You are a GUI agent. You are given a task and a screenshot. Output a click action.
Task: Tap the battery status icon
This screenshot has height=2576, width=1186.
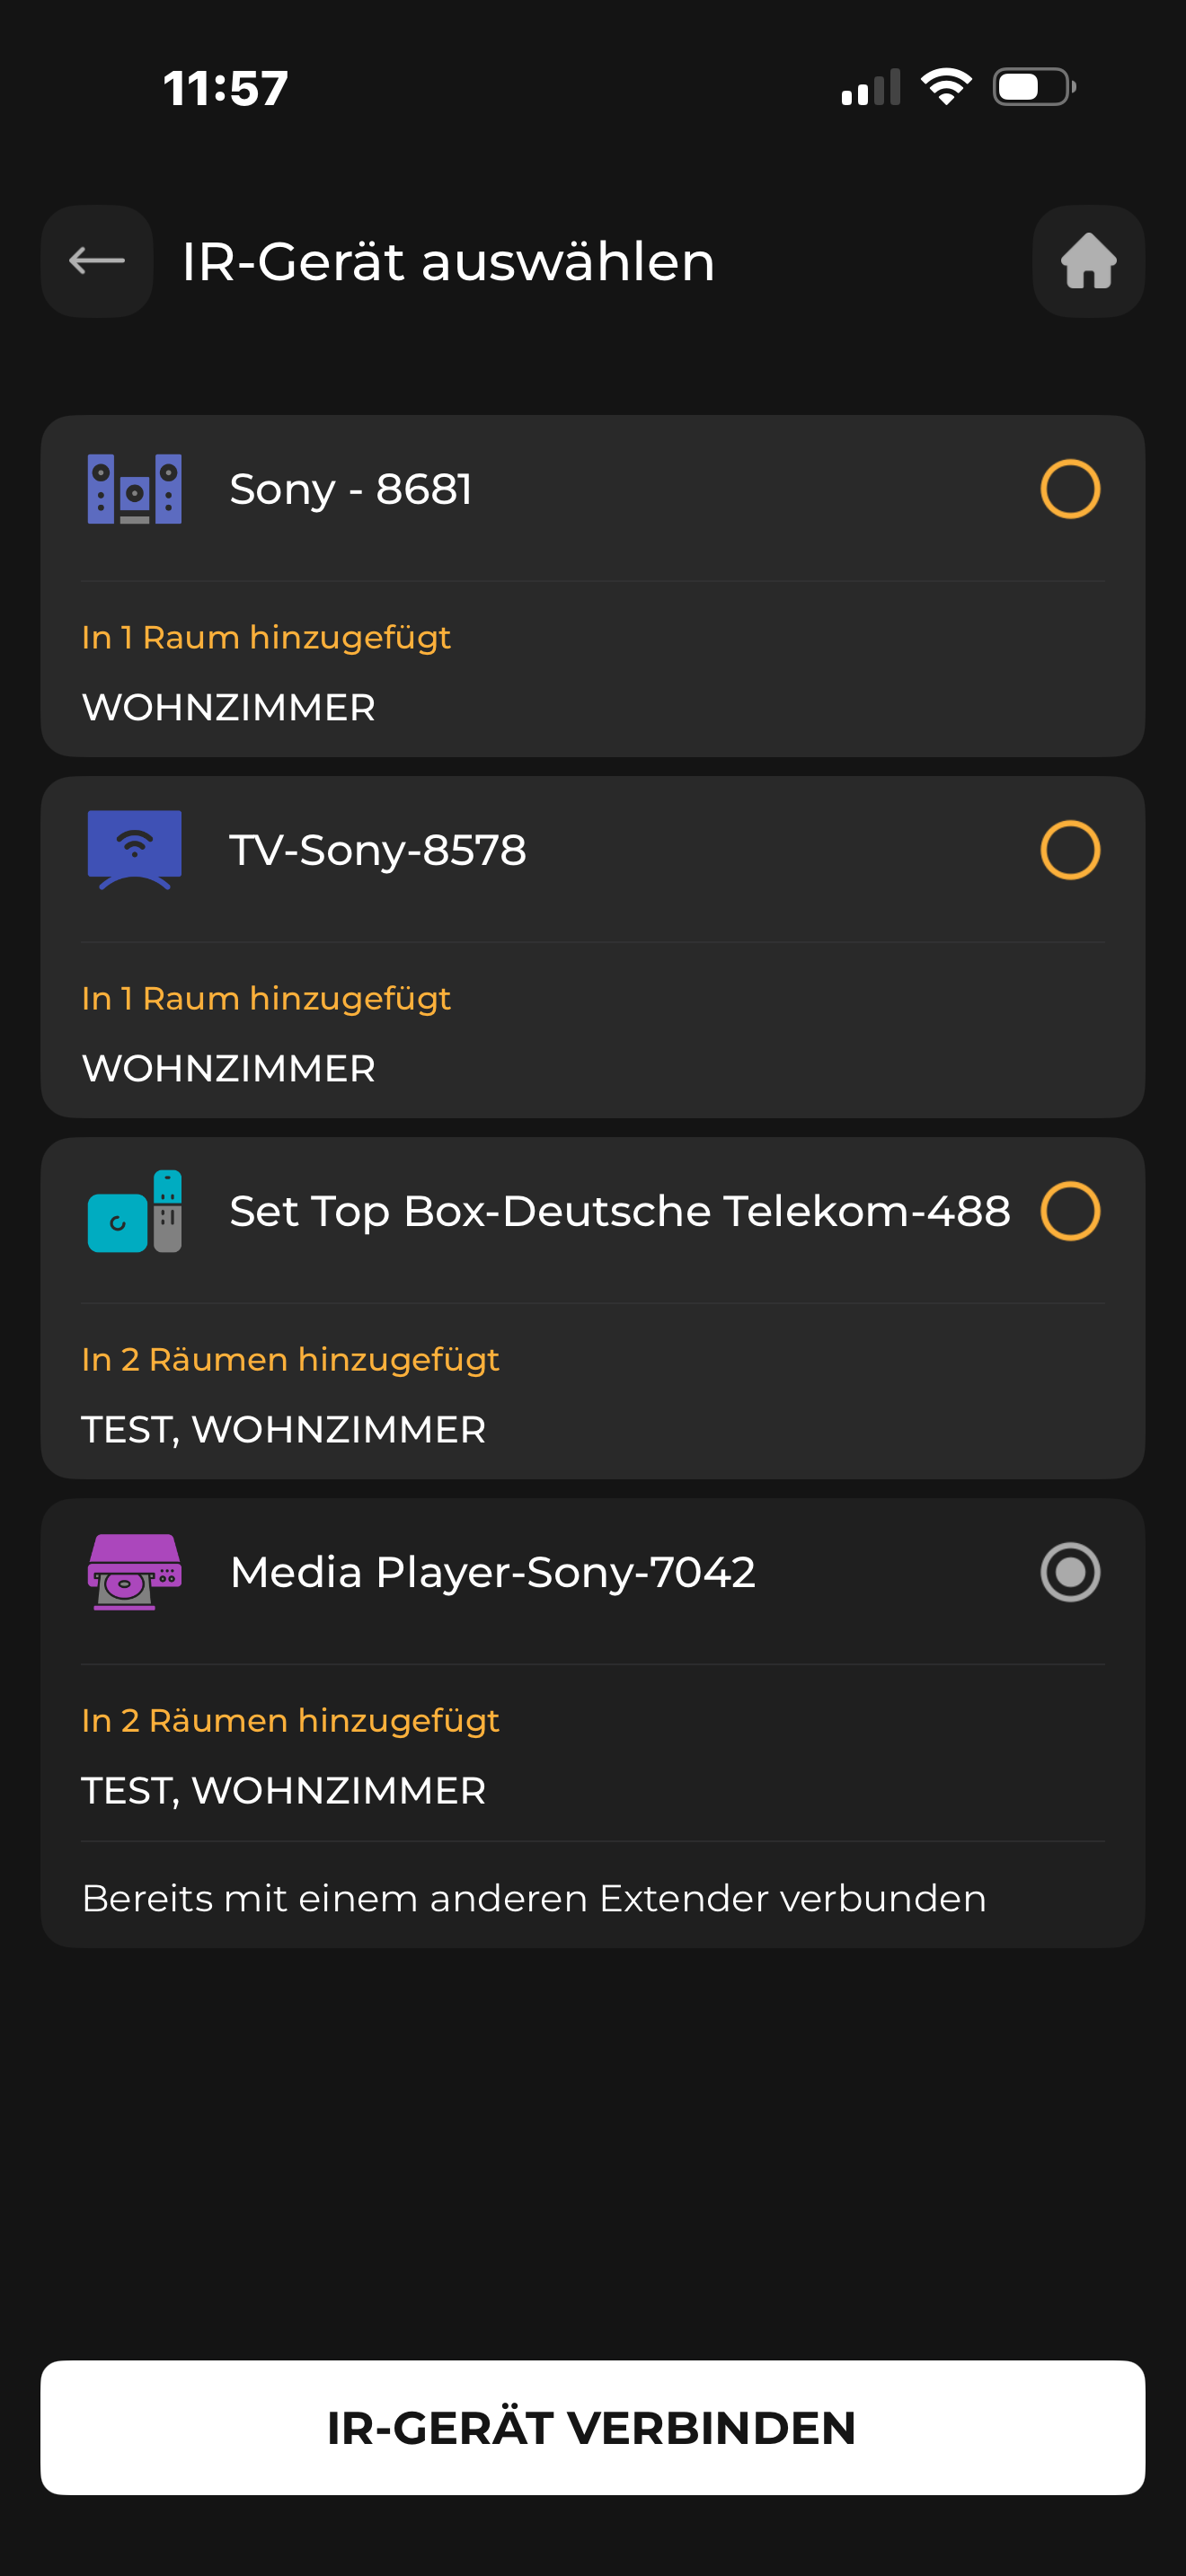[x=1034, y=87]
